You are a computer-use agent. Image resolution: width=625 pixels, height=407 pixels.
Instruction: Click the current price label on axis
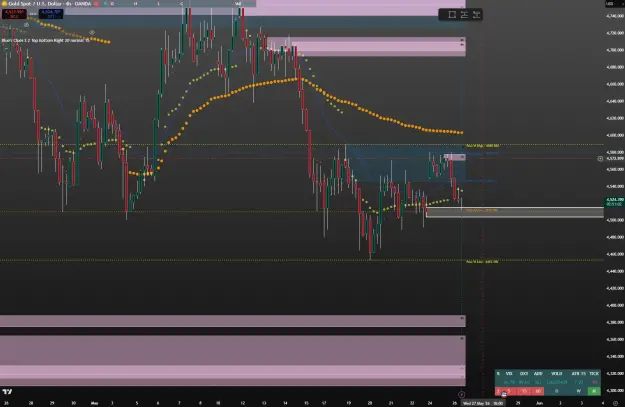click(614, 202)
